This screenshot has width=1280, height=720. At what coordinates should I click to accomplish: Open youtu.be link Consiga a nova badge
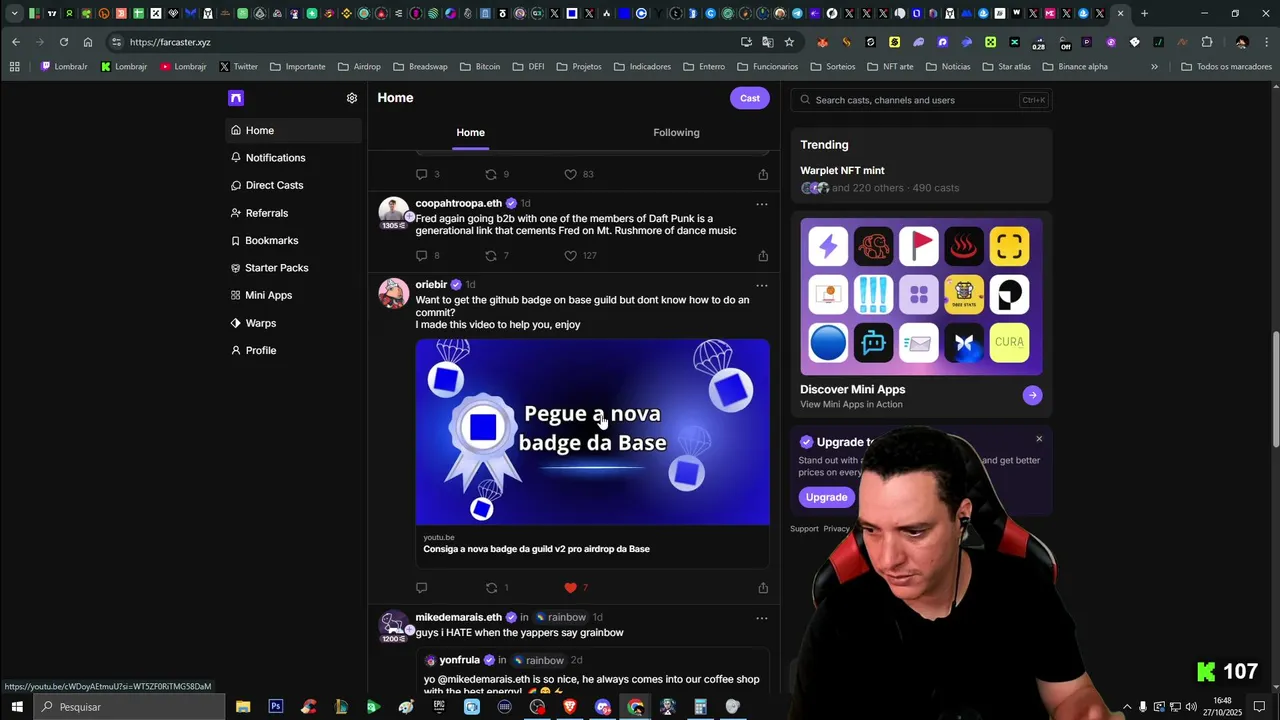coord(536,549)
